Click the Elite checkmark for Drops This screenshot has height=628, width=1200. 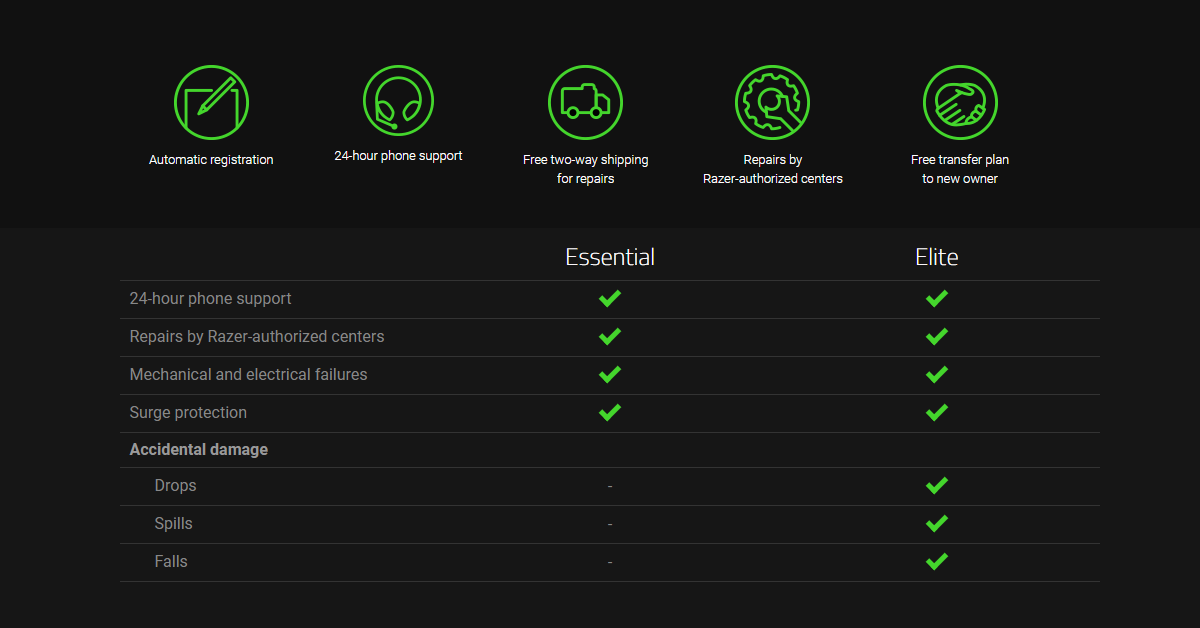[x=937, y=485]
